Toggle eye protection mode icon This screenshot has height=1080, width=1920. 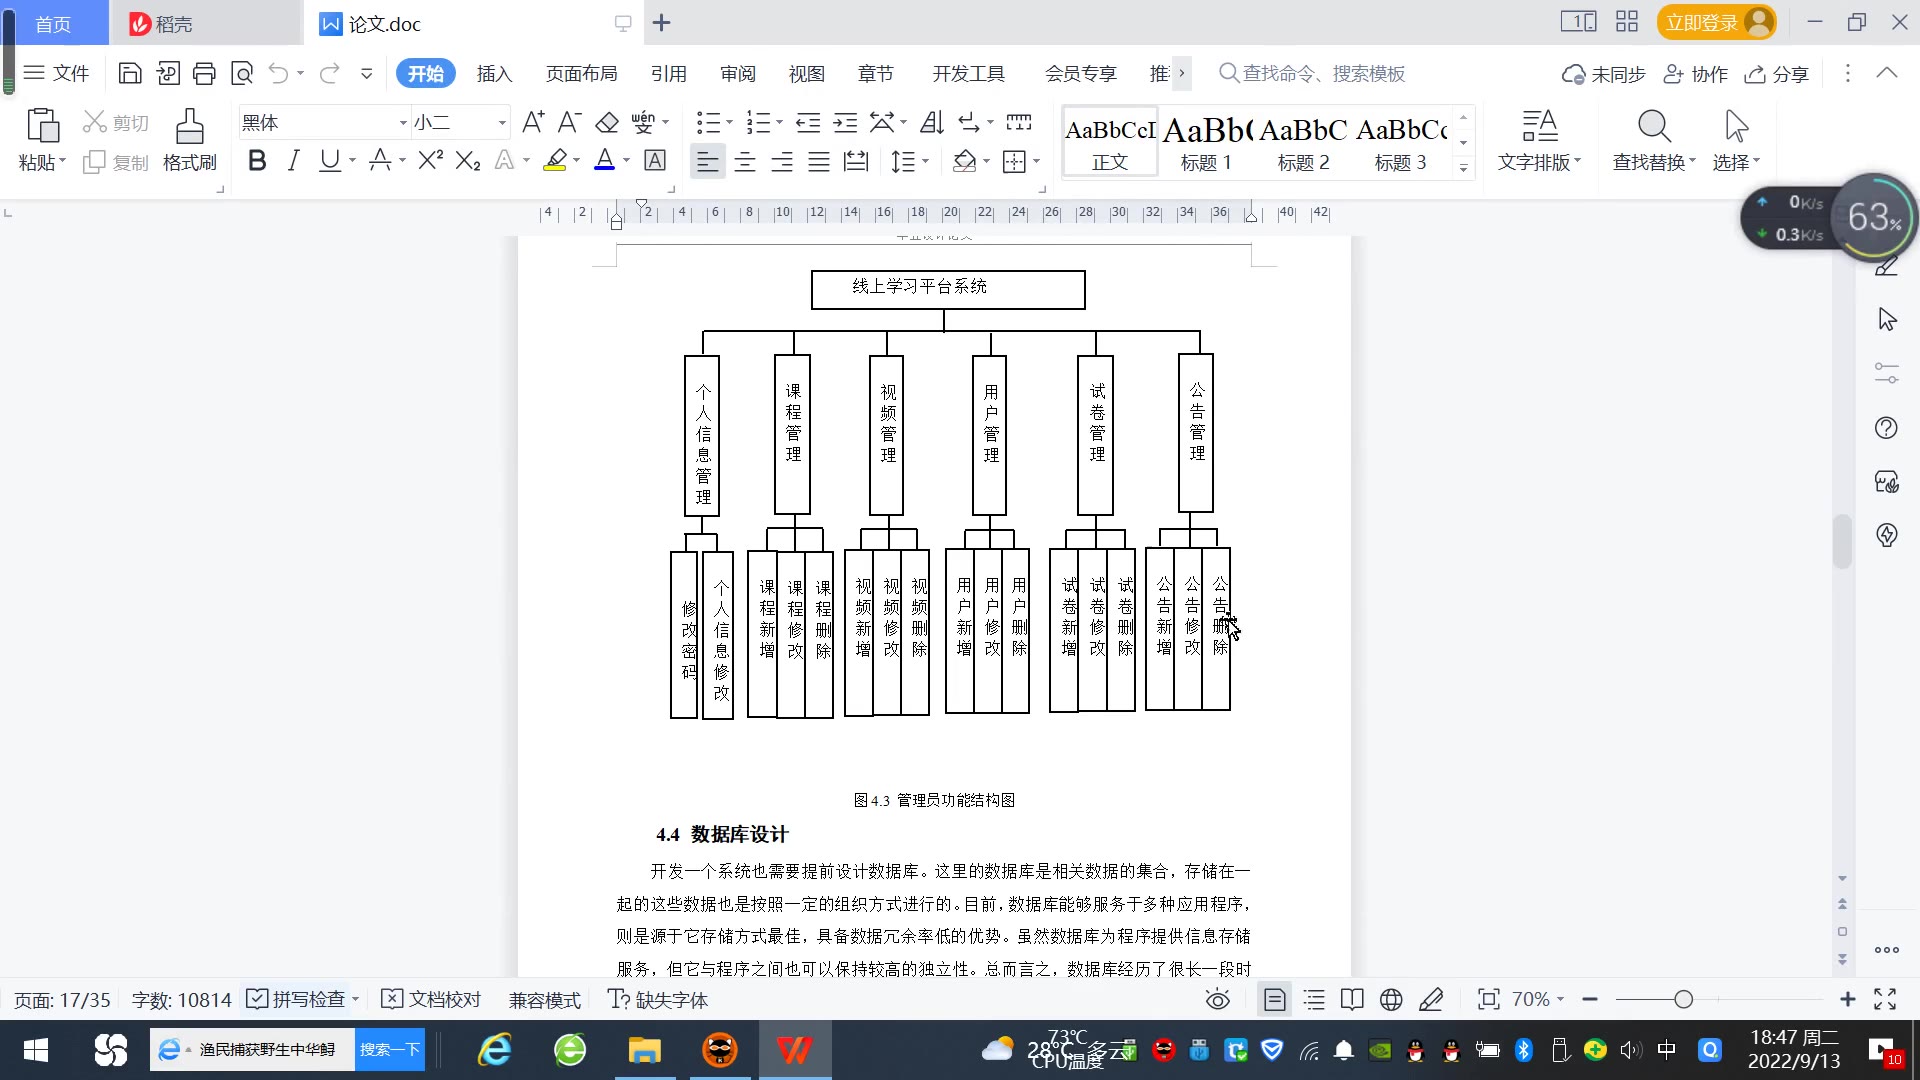pos(1217,999)
